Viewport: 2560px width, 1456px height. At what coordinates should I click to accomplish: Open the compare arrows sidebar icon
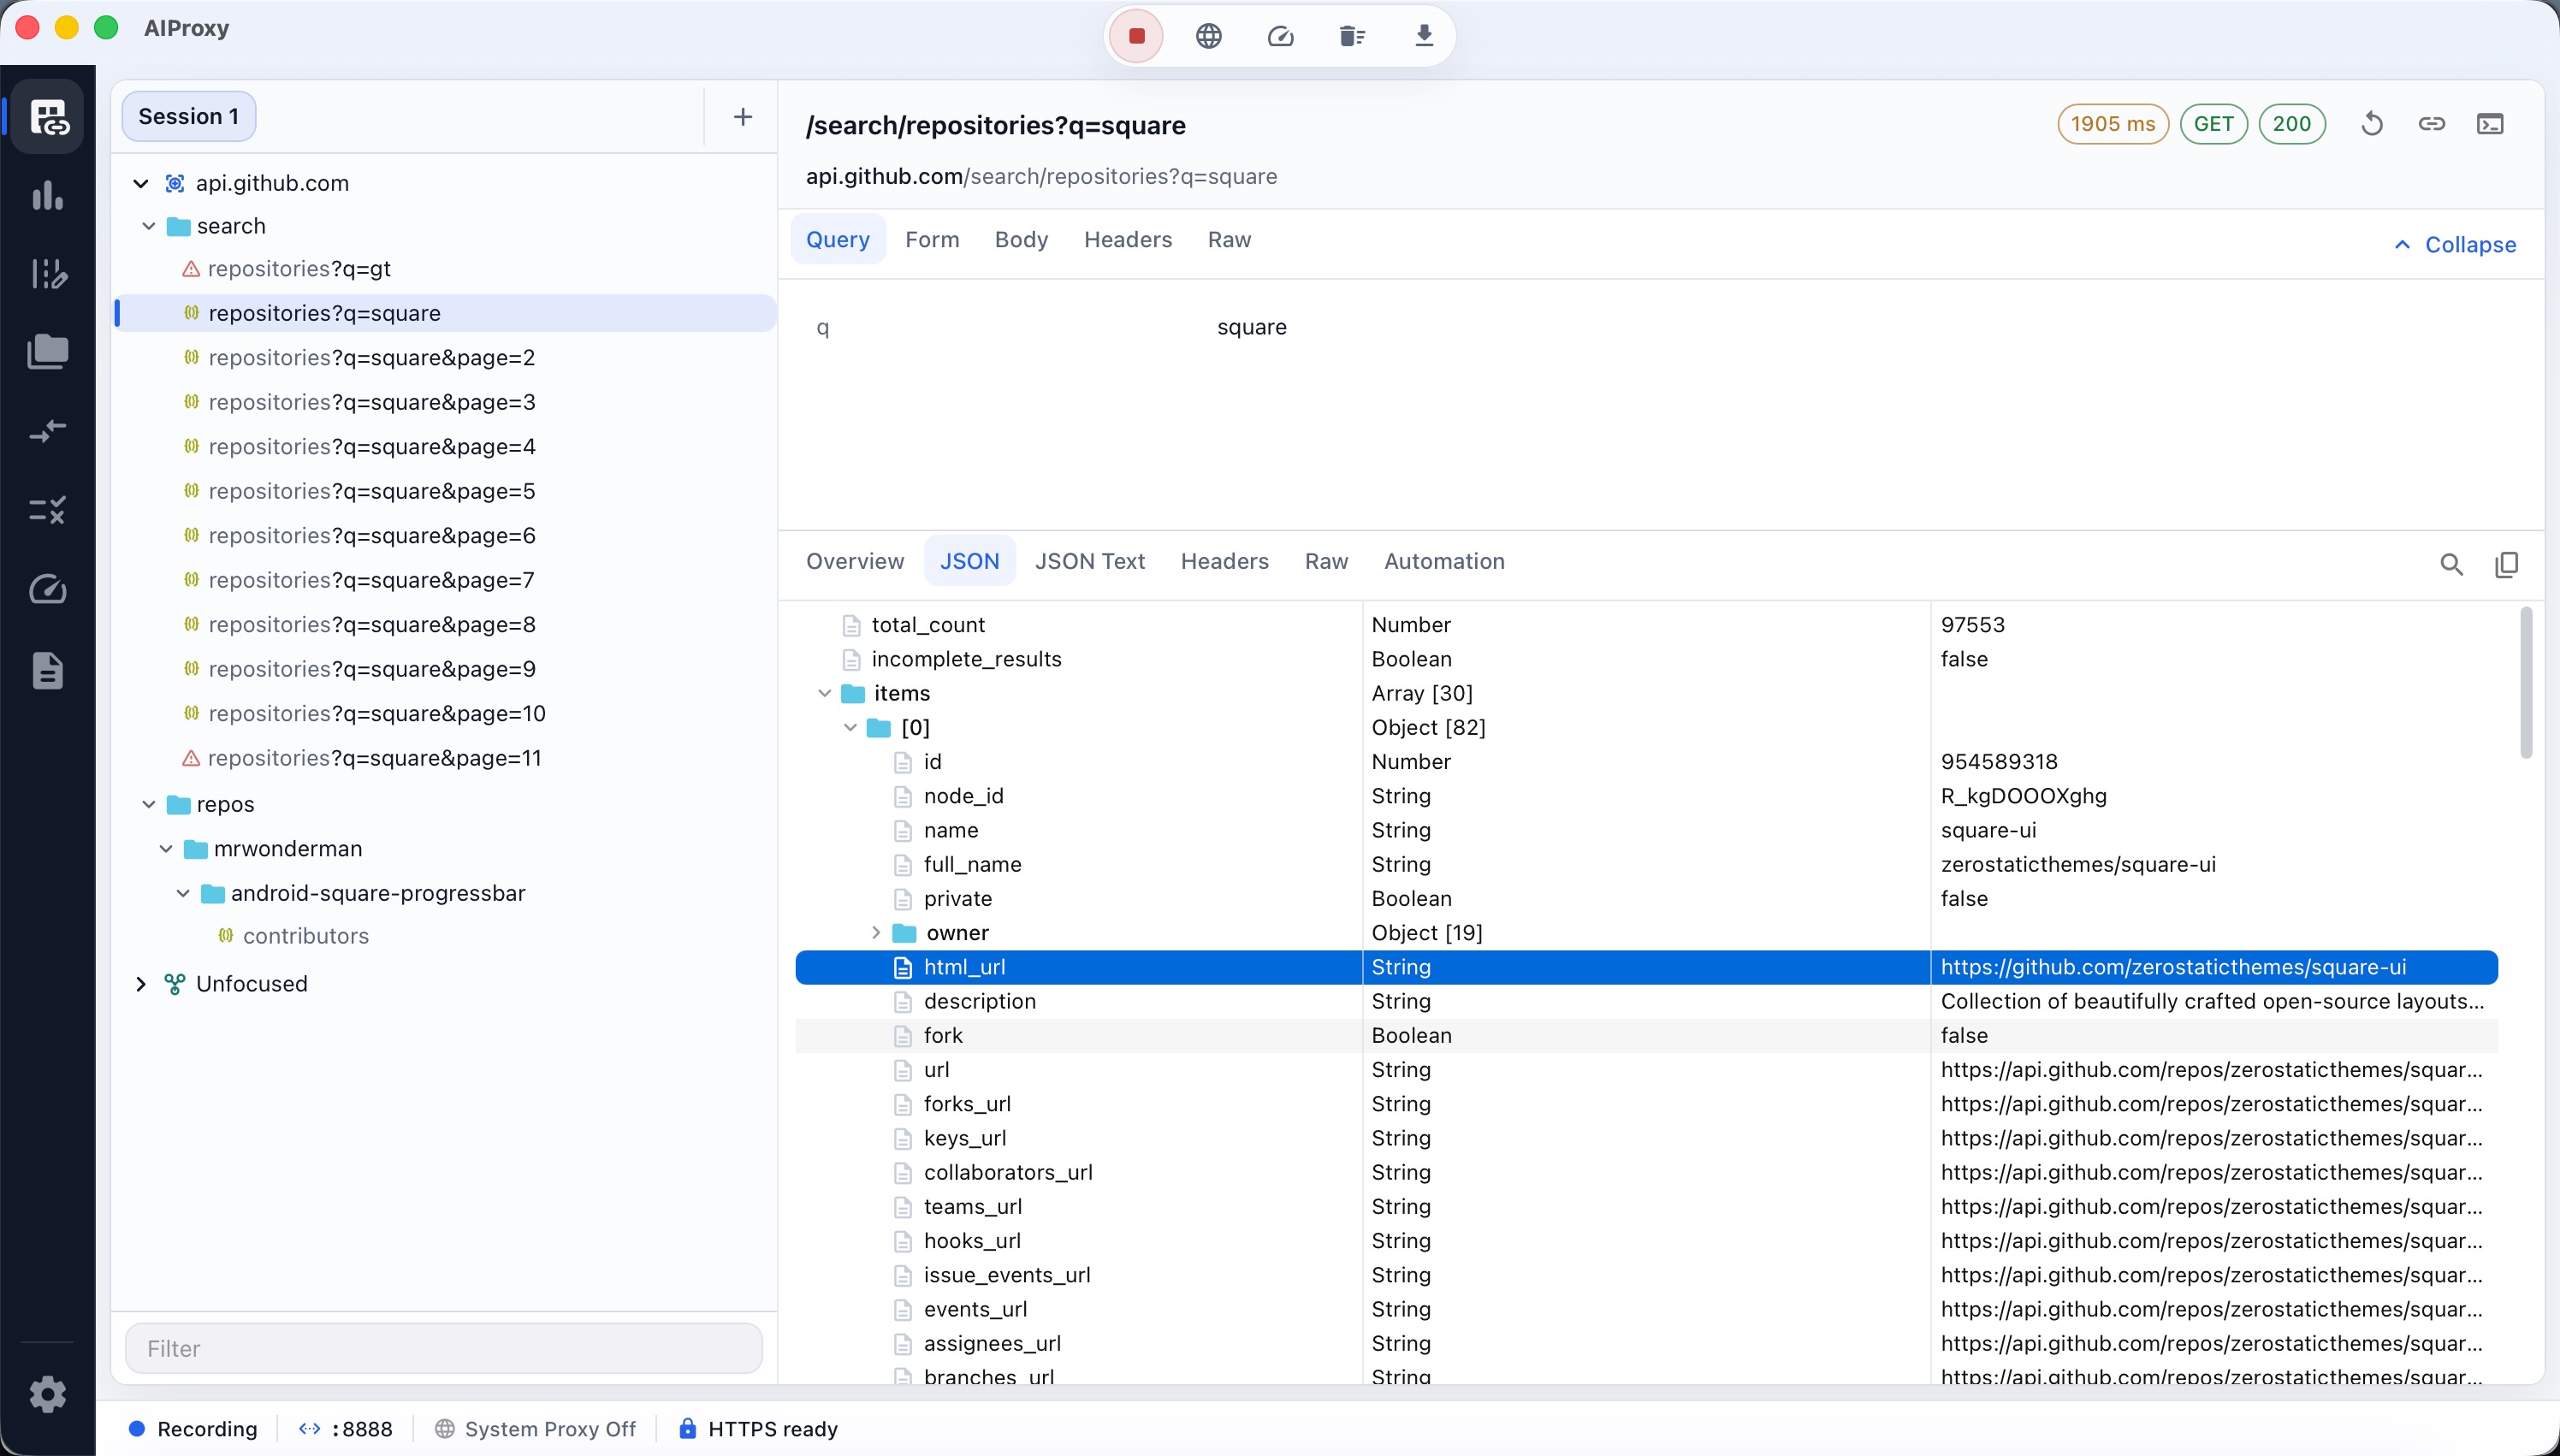pos(48,431)
